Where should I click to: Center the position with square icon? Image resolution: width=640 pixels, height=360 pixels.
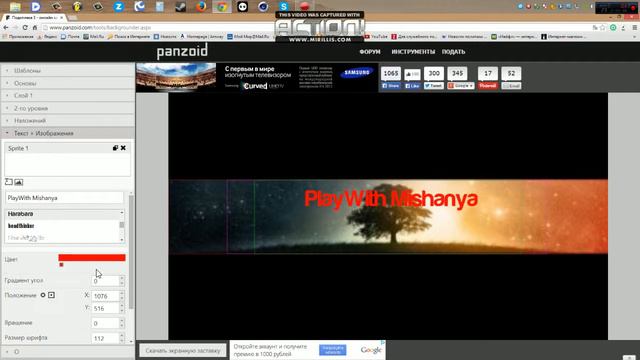pos(51,295)
